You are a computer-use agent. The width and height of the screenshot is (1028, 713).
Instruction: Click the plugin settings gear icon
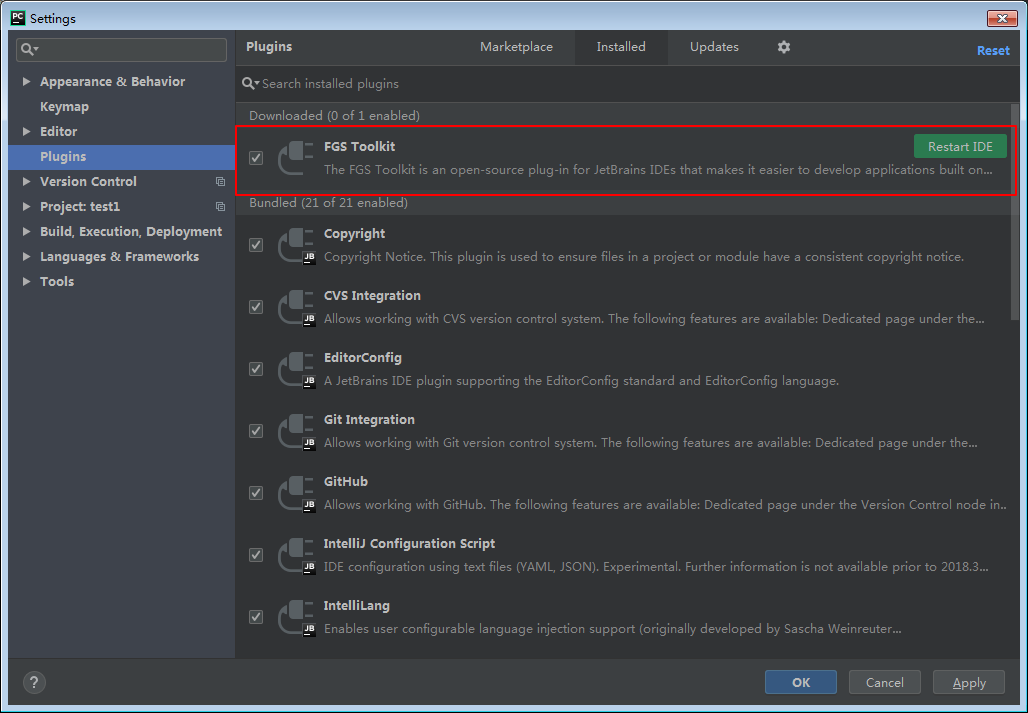point(784,47)
